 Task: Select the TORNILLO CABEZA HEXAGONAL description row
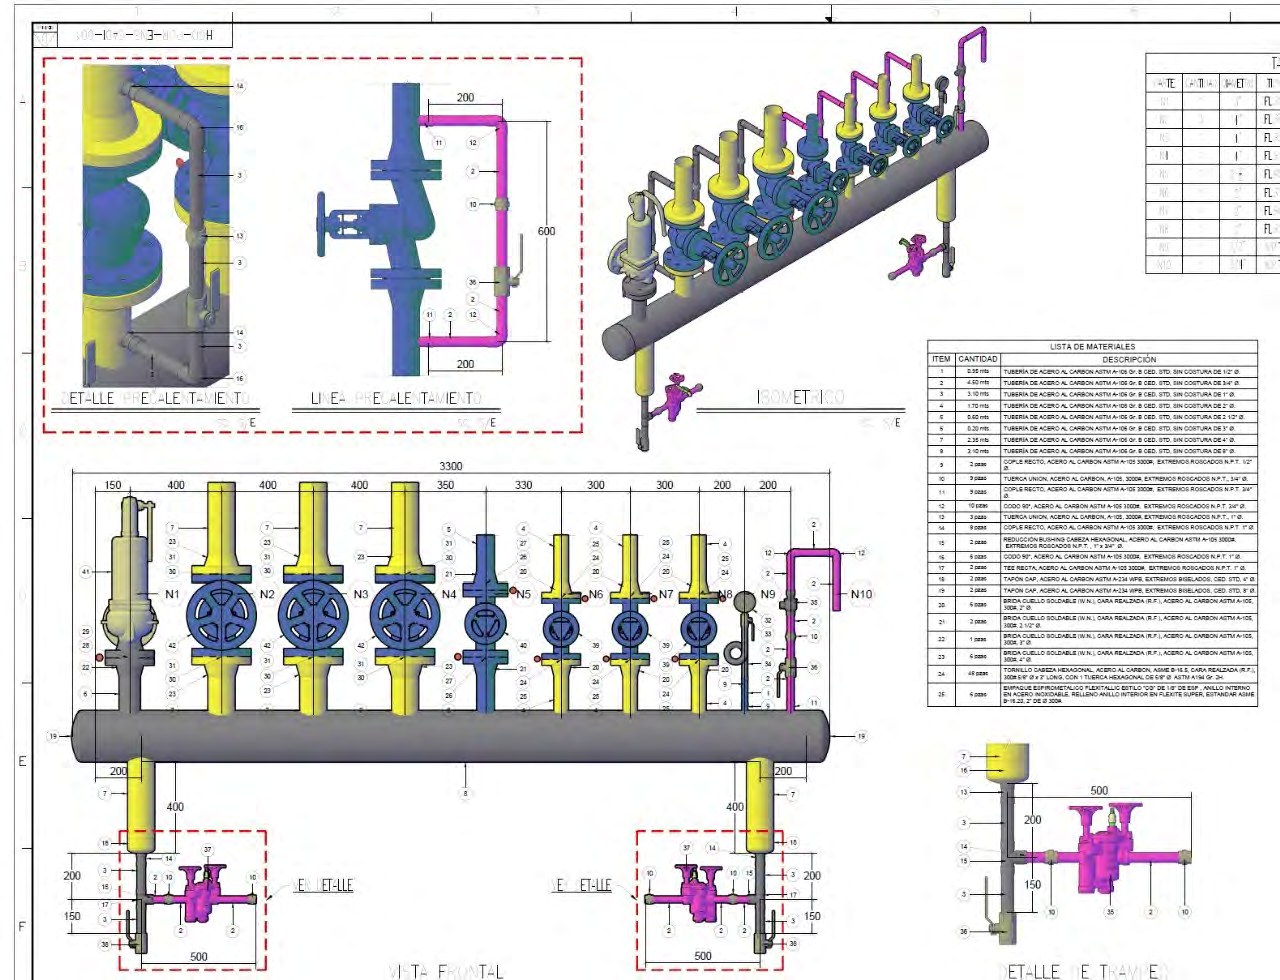pyautogui.click(x=1129, y=674)
